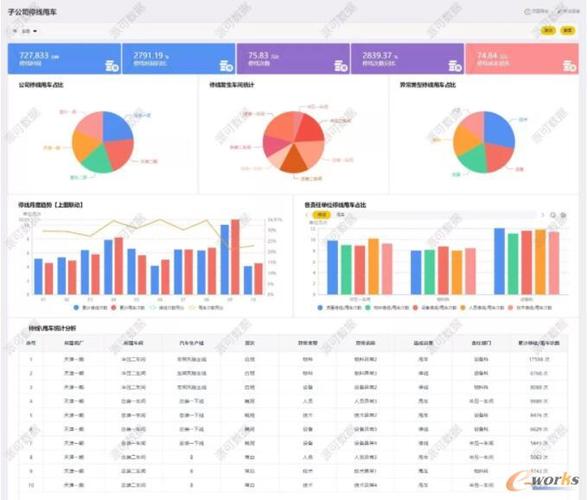Click dark orange bottom slice of middle pie
The height and width of the screenshot is (500, 588).
pyautogui.click(x=294, y=161)
